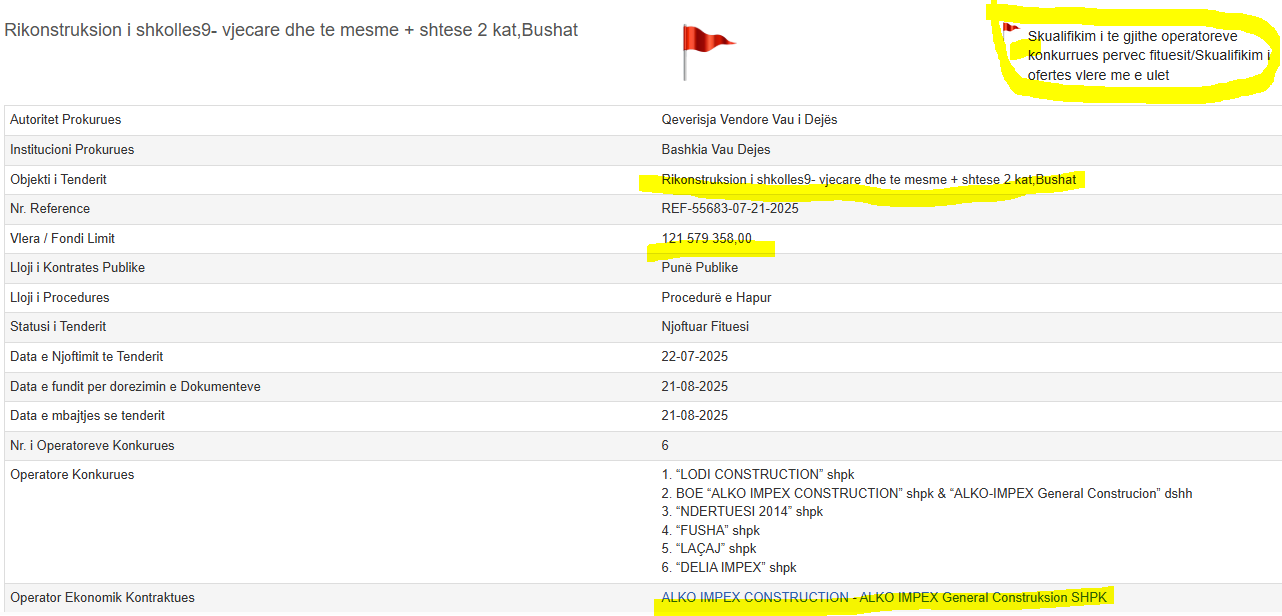
Task: Click the Operator Ekonomik Kontraktues row label
Action: click(102, 598)
